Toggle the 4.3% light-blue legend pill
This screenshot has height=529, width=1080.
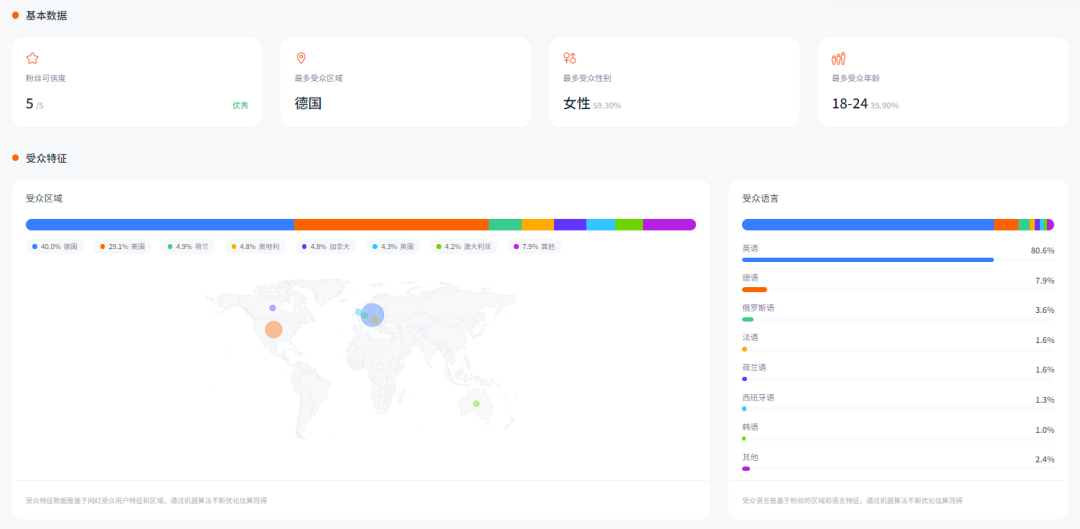click(x=393, y=247)
